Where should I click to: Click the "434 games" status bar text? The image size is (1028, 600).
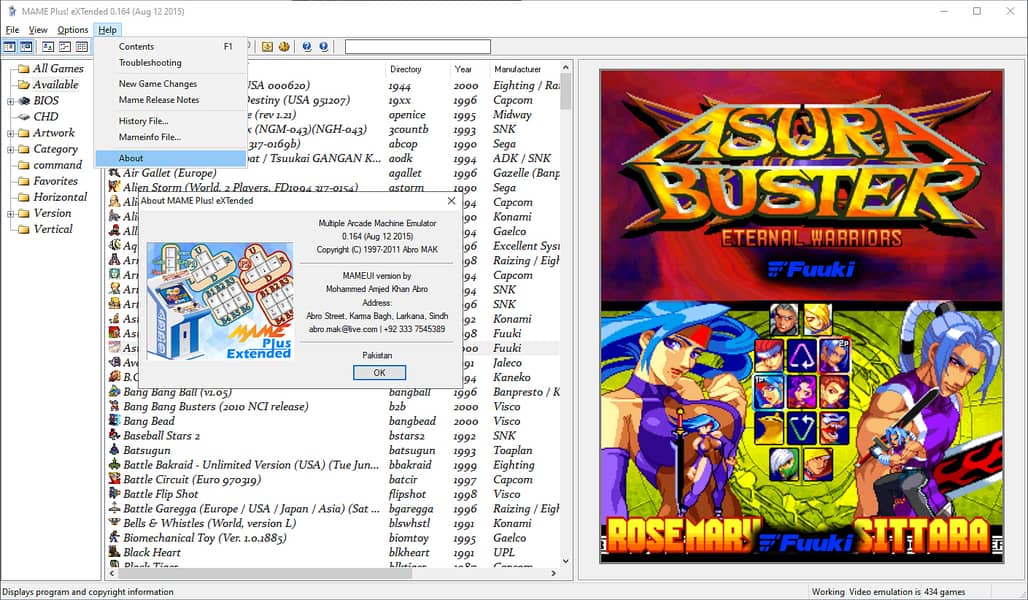[945, 591]
